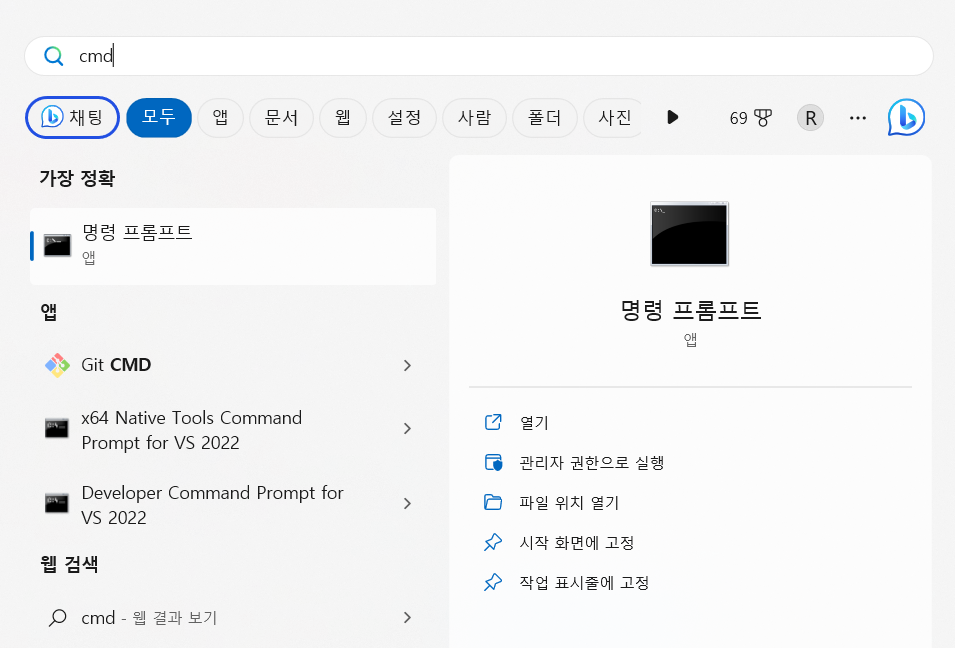Click the 열기 text in preview pane
Screen dimensions: 955x648
tap(534, 423)
